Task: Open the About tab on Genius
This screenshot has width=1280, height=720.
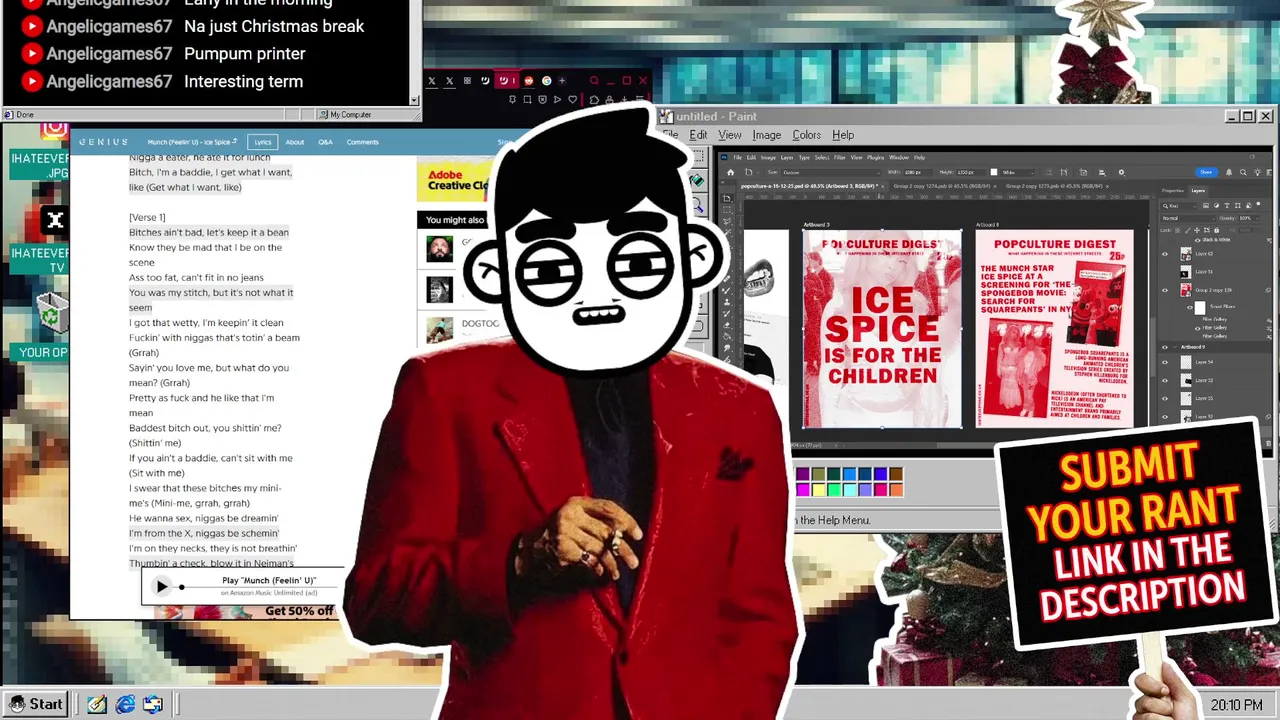Action: (294, 142)
